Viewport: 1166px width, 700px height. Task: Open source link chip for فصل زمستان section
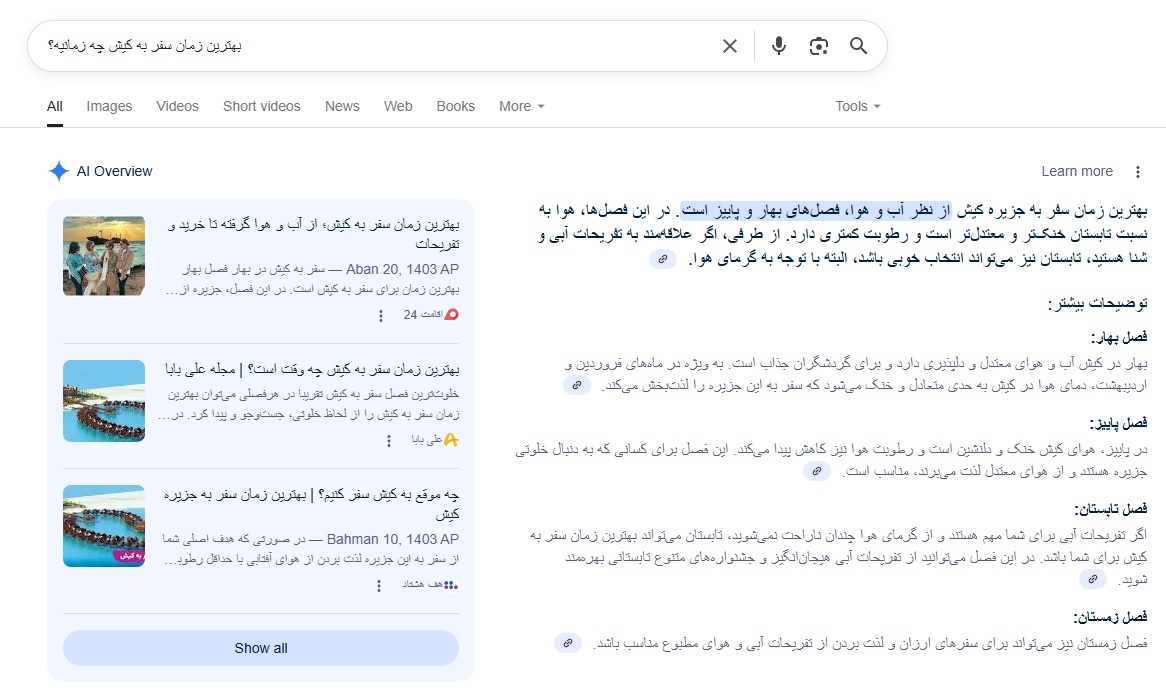(567, 643)
